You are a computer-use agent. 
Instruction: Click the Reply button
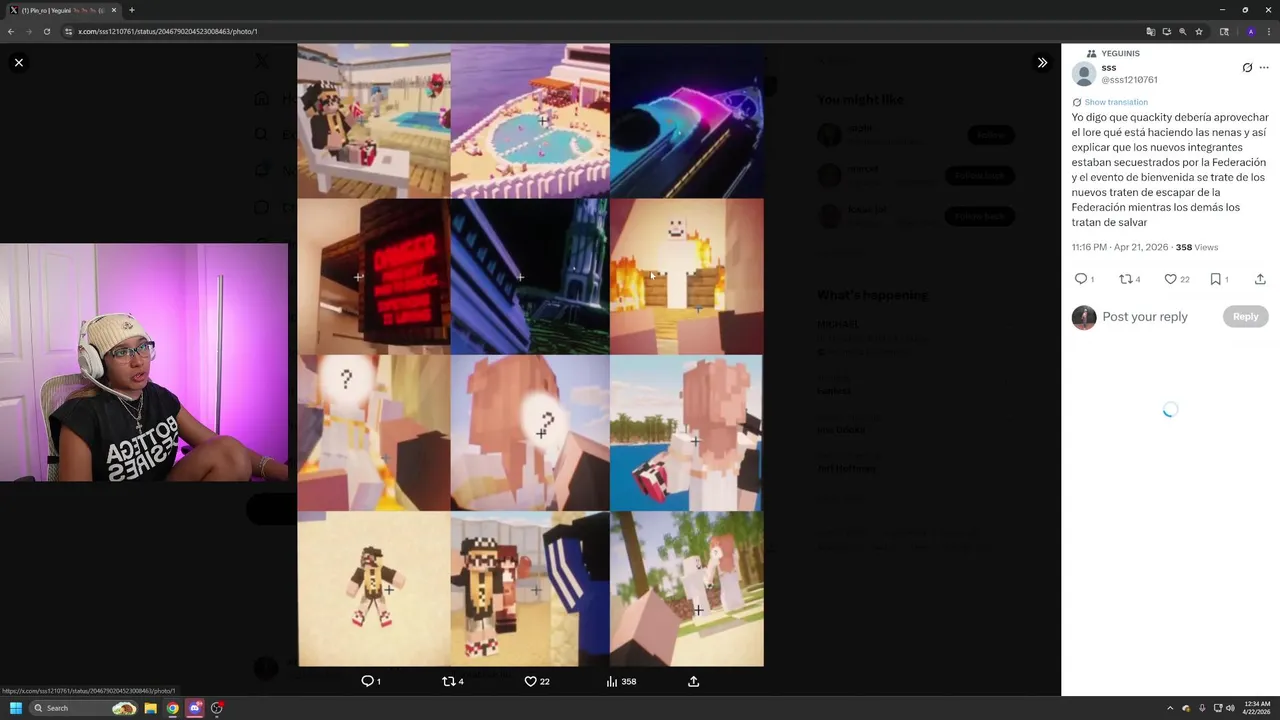pos(1245,316)
